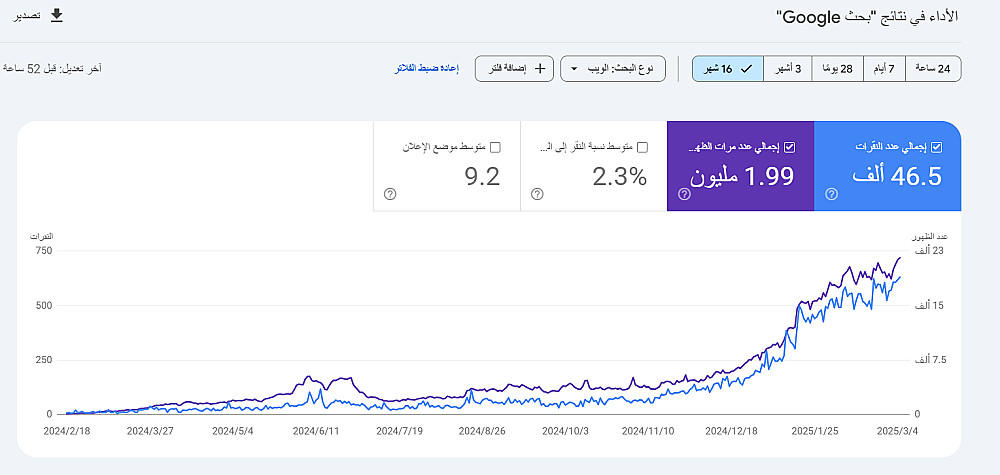Enable the average position checkbox
Image resolution: width=1000 pixels, height=475 pixels.
point(495,147)
